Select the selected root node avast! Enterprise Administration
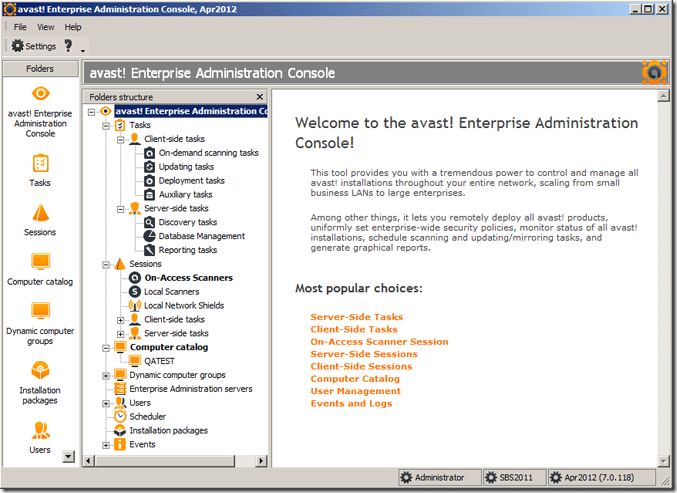677x493 pixels. click(x=191, y=111)
